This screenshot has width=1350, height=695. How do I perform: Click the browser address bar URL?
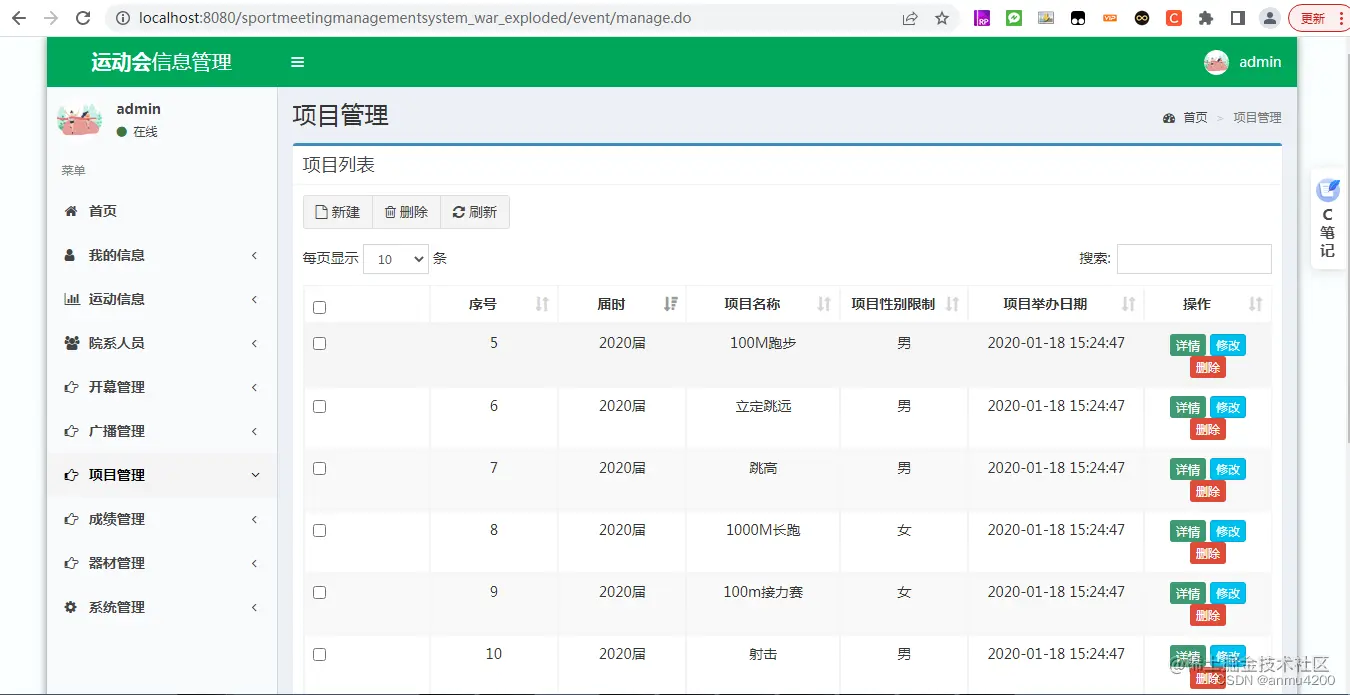(x=415, y=18)
